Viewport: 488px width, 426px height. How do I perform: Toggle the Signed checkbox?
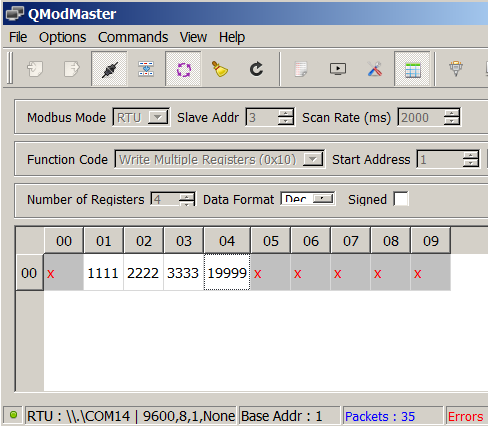[401, 199]
